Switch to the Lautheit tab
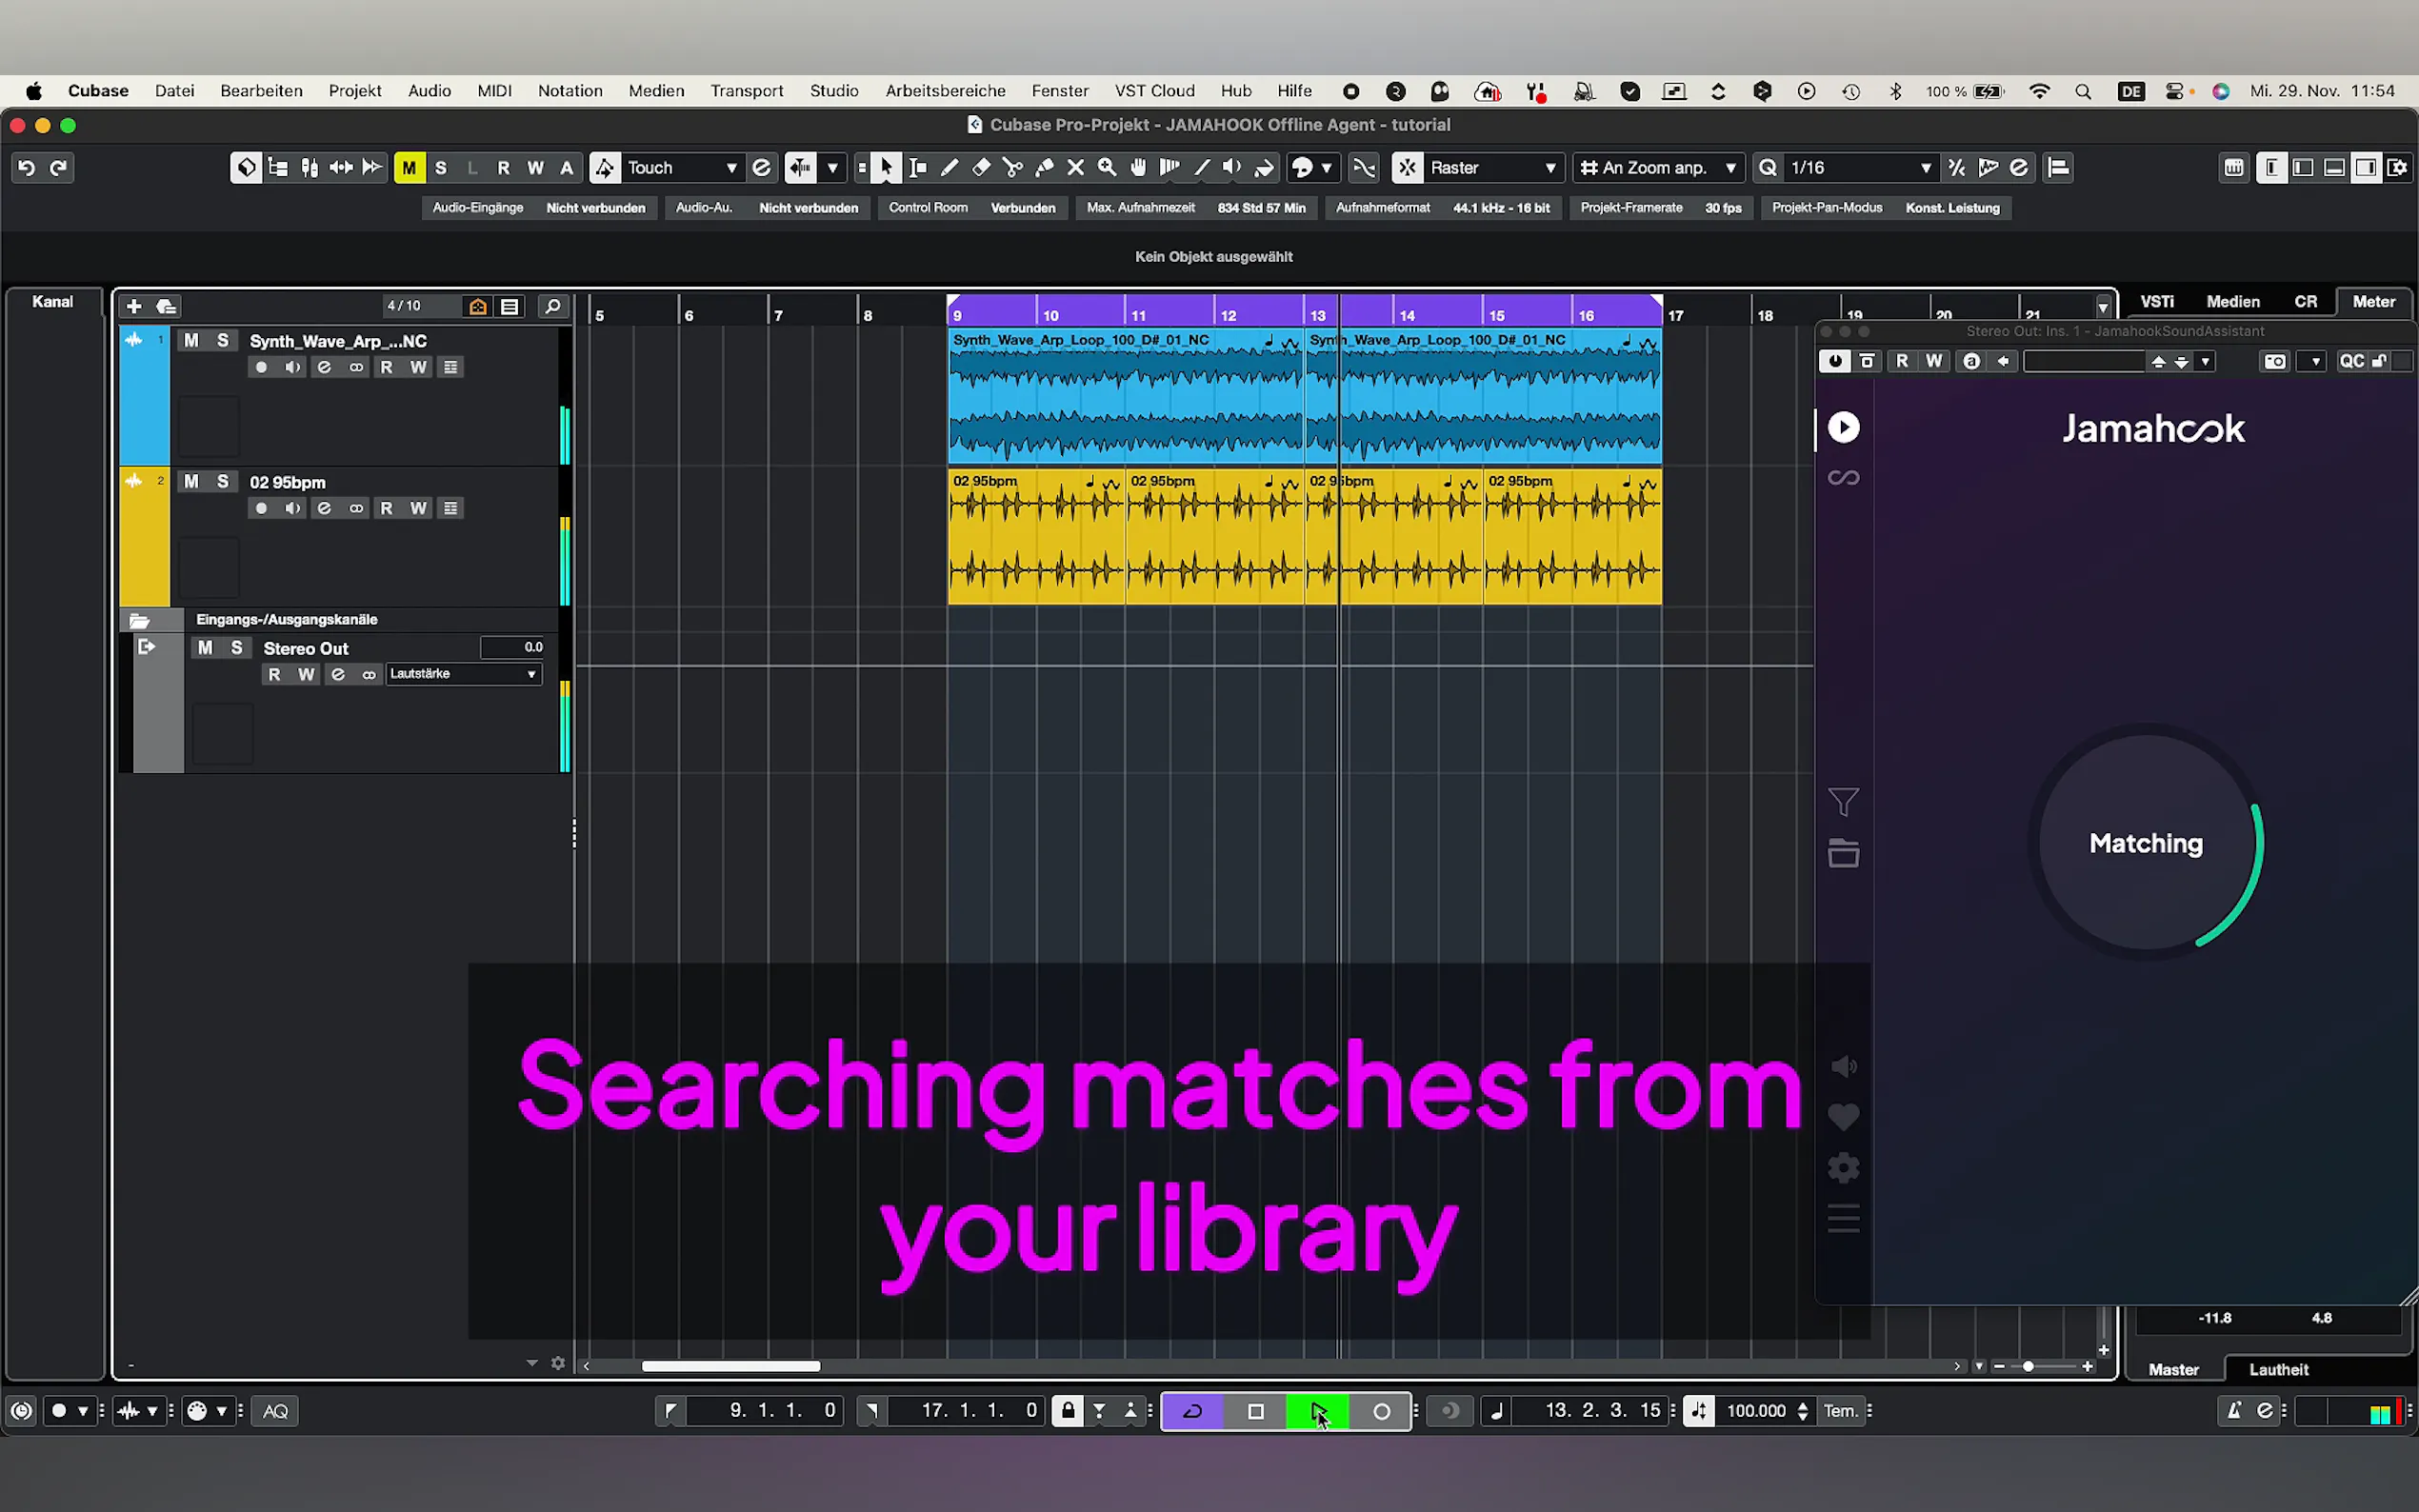This screenshot has width=2419, height=1512. (2279, 1370)
